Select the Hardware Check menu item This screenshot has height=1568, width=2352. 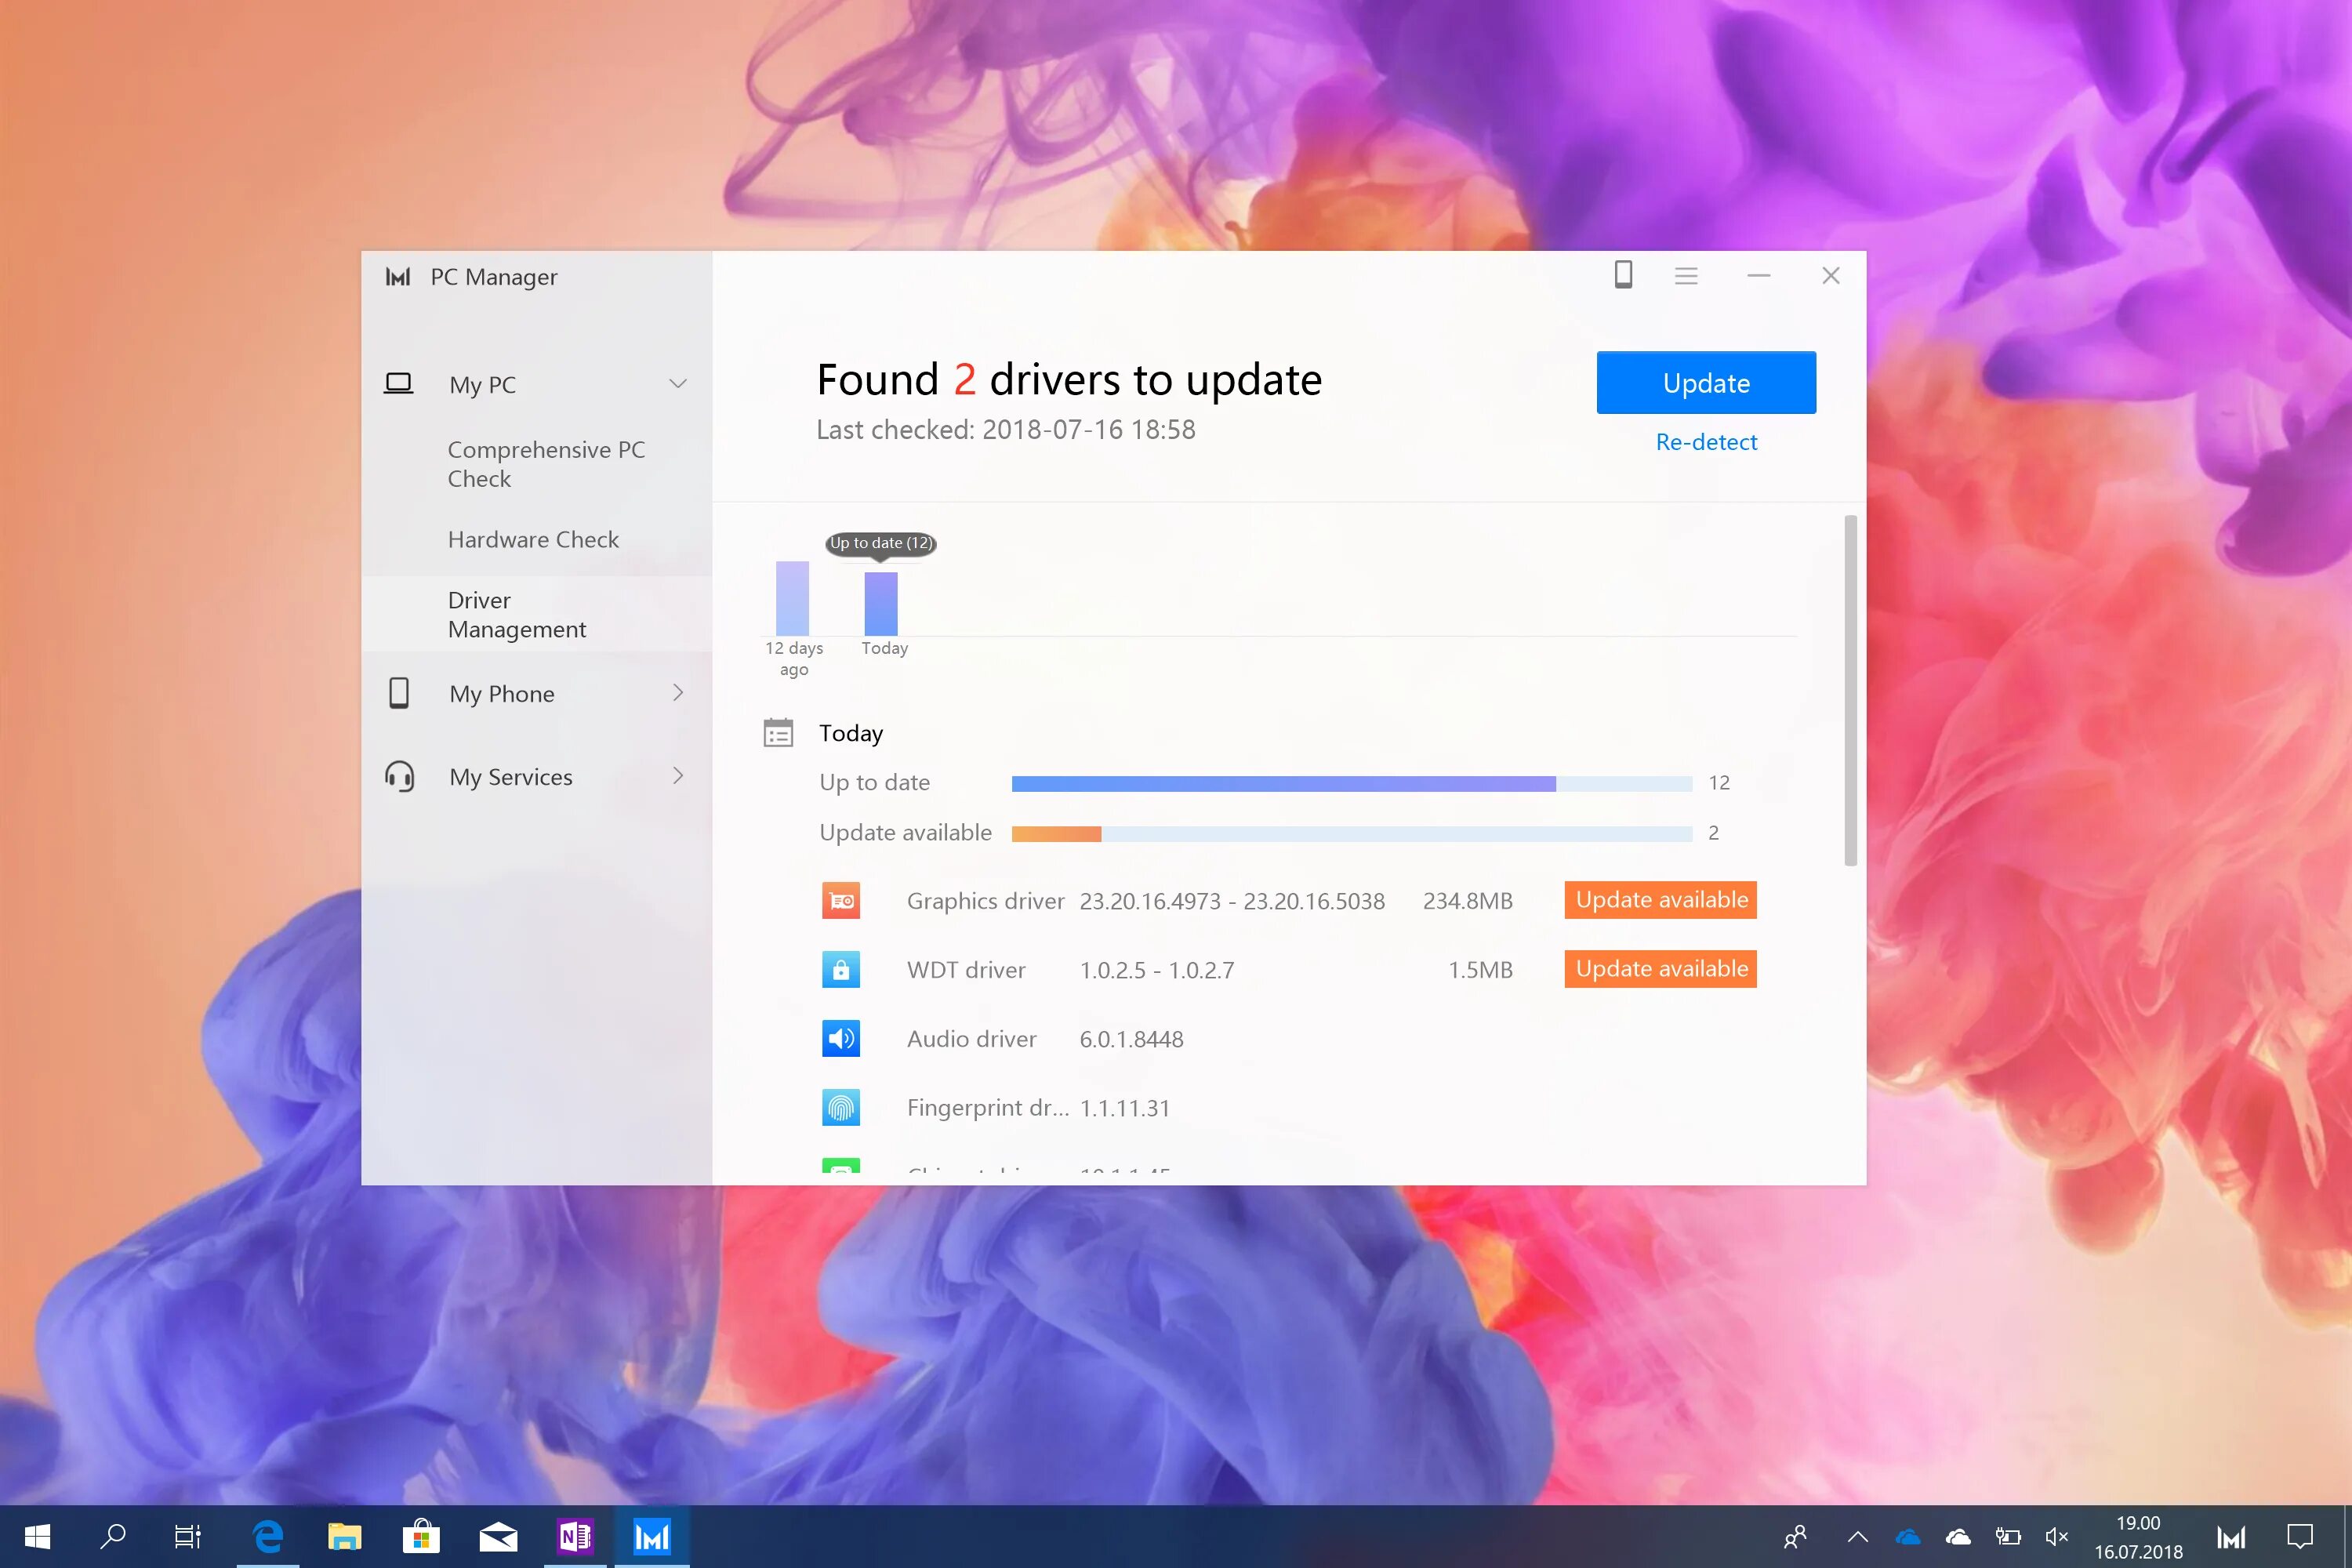click(x=534, y=537)
